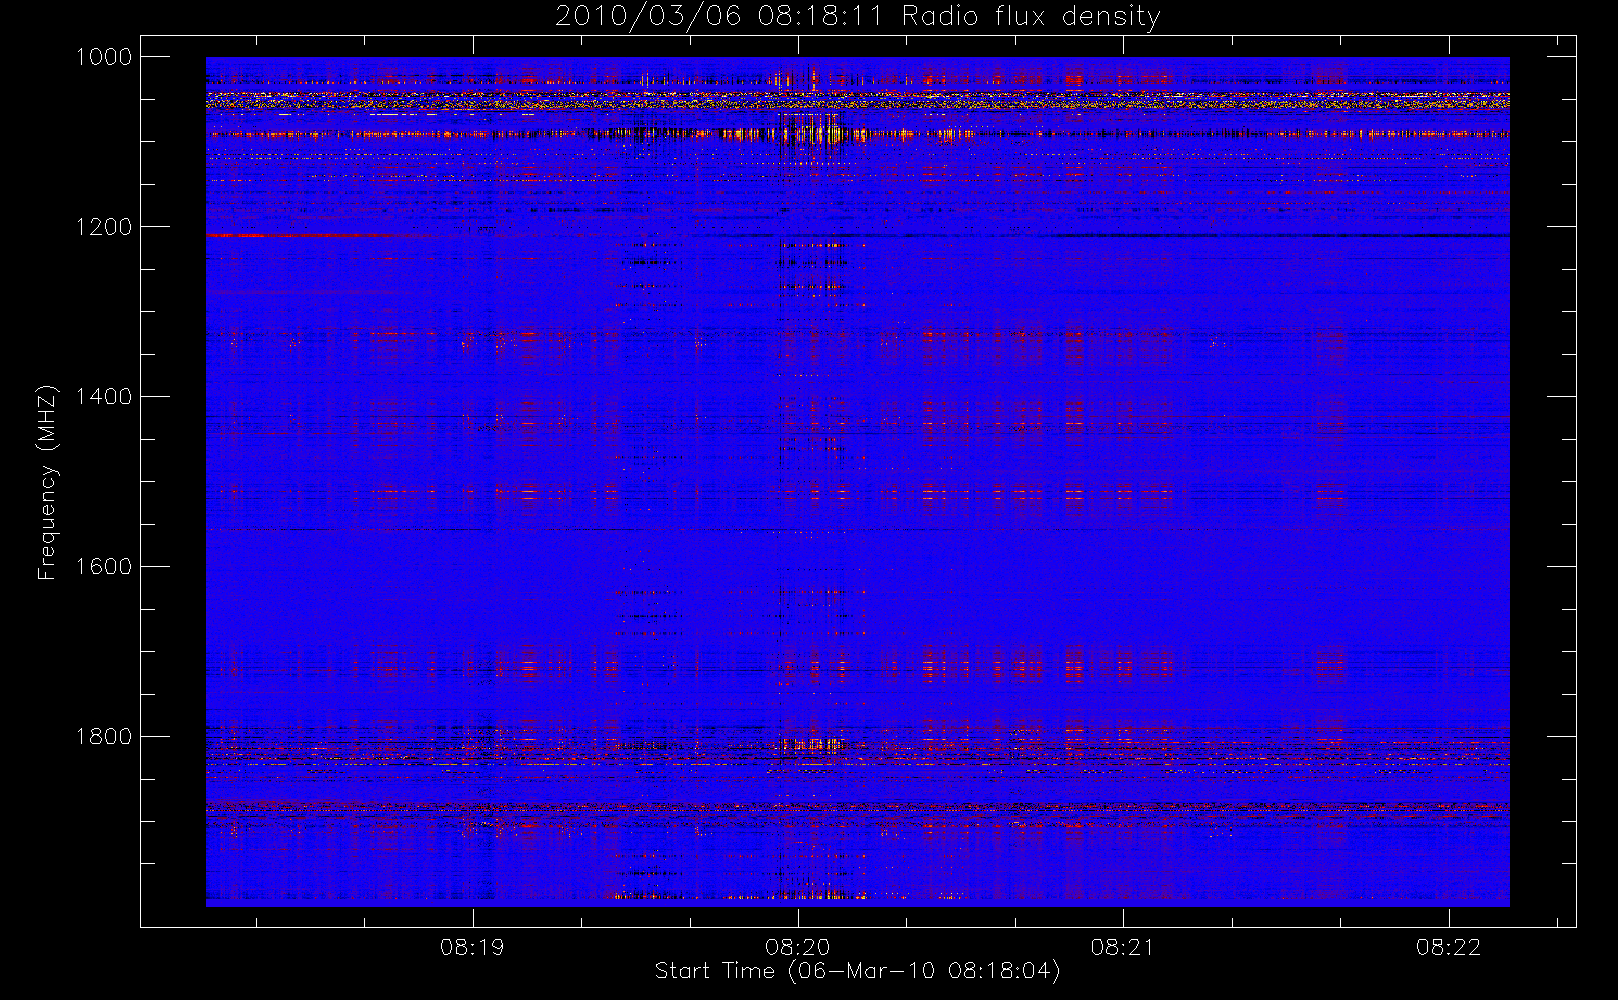
Task: Select the 1000 frequency tick label
Action: 104,57
